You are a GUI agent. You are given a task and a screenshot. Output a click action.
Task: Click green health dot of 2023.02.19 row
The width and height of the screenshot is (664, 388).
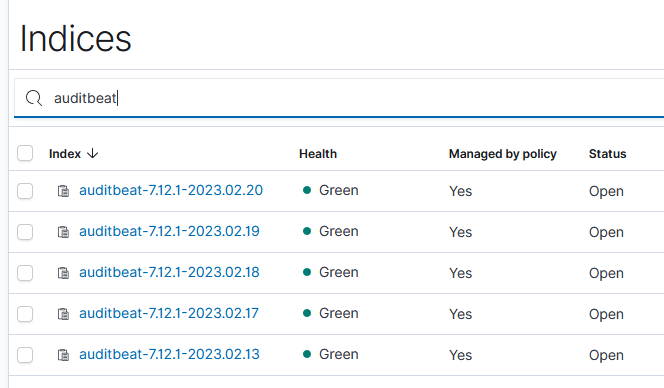[x=307, y=231]
